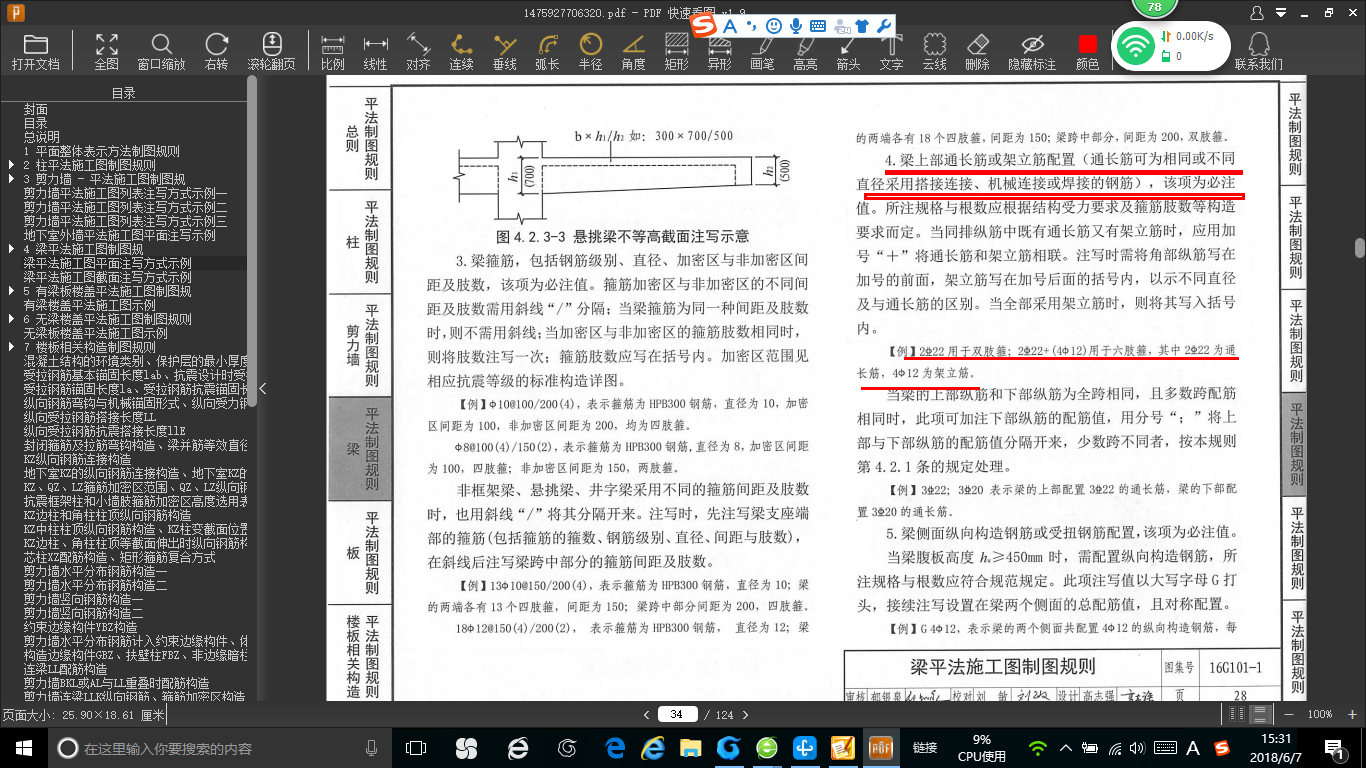Image resolution: width=1366 pixels, height=768 pixels.
Task: Select the 矩形 rectangle area tool
Action: (676, 51)
